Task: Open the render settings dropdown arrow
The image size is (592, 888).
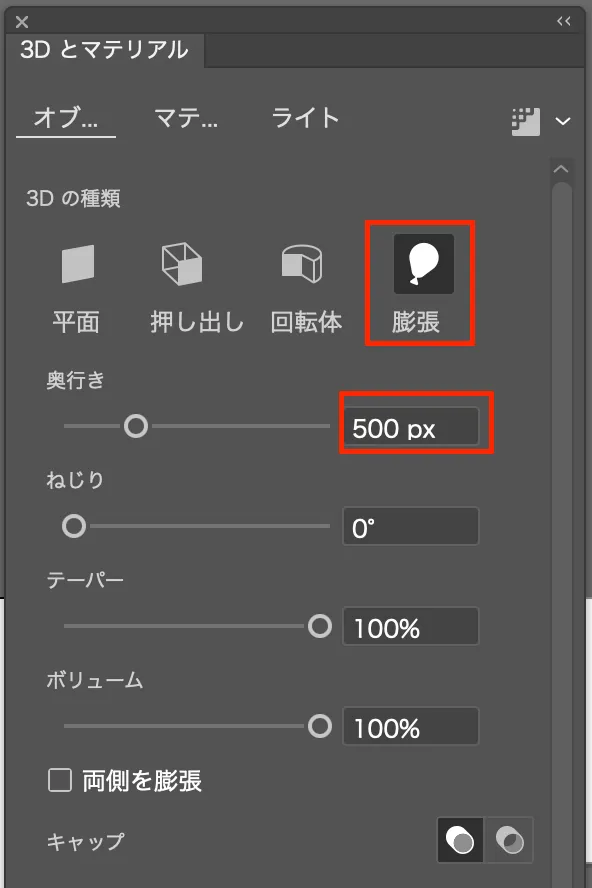Action: coord(563,121)
